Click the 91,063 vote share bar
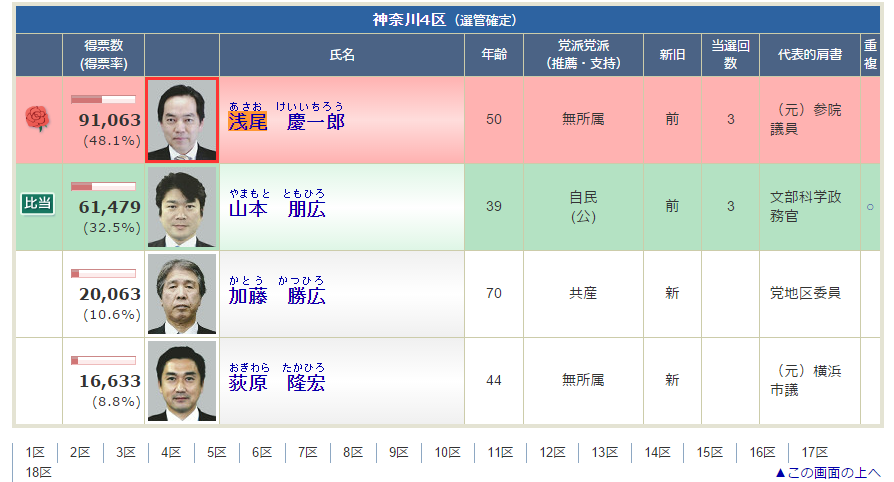The height and width of the screenshot is (482, 894). point(103,100)
